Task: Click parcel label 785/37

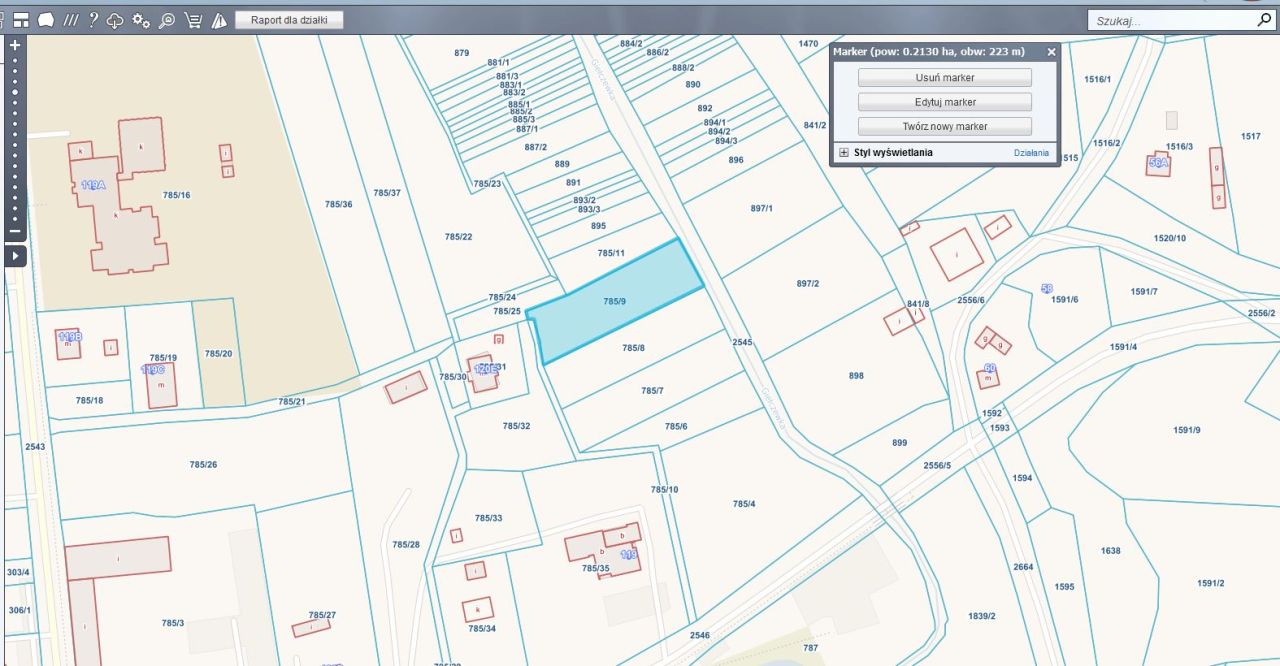Action: (387, 193)
